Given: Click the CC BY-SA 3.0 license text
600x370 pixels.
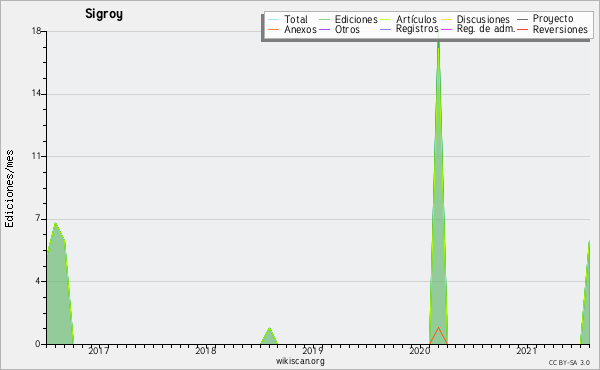Looking at the screenshot, I should [569, 363].
